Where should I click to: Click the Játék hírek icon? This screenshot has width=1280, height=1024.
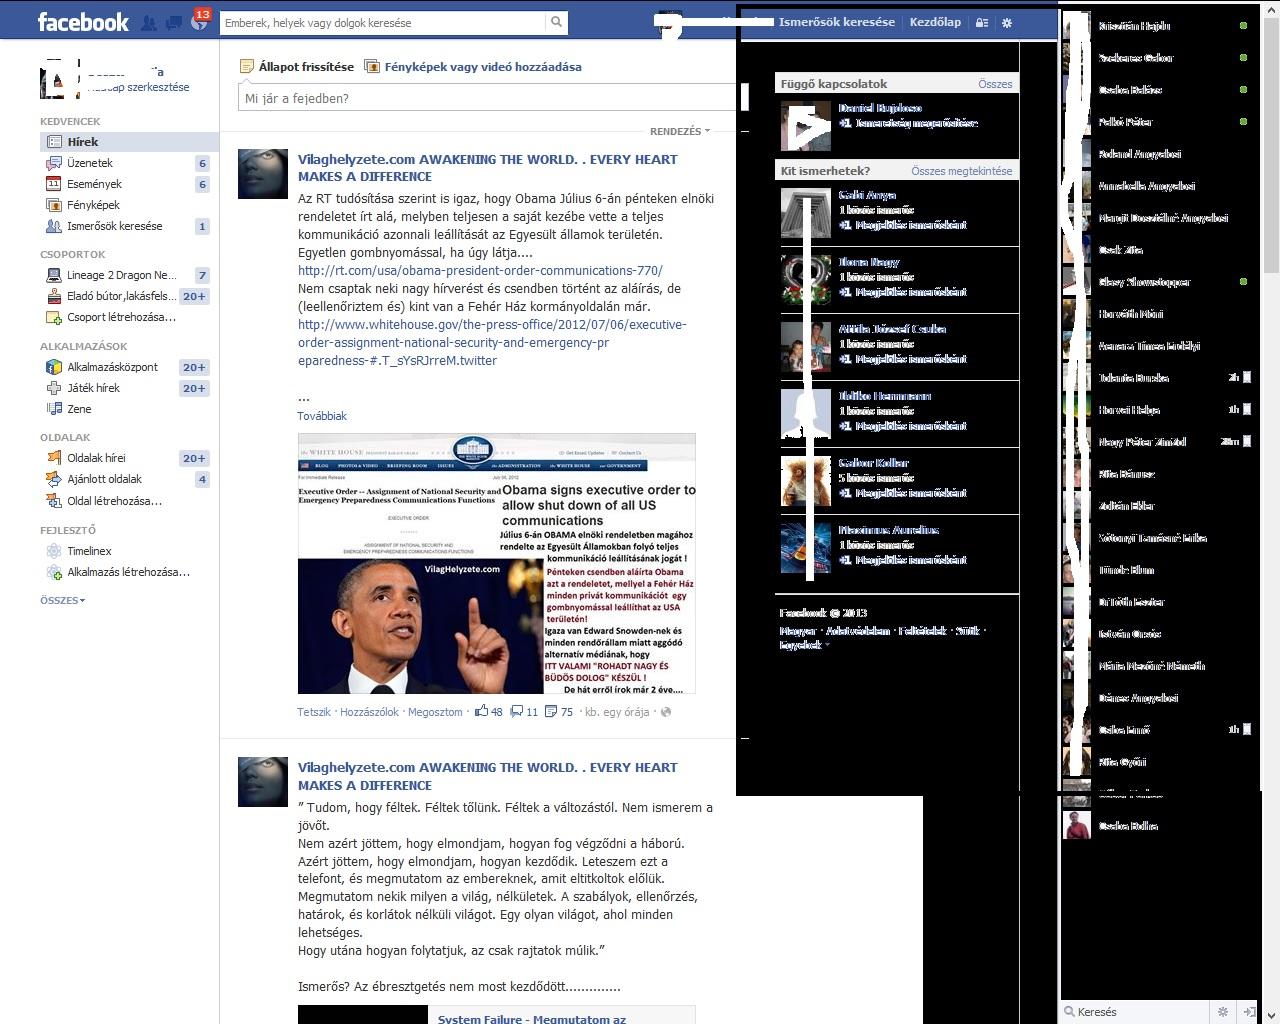click(x=54, y=388)
